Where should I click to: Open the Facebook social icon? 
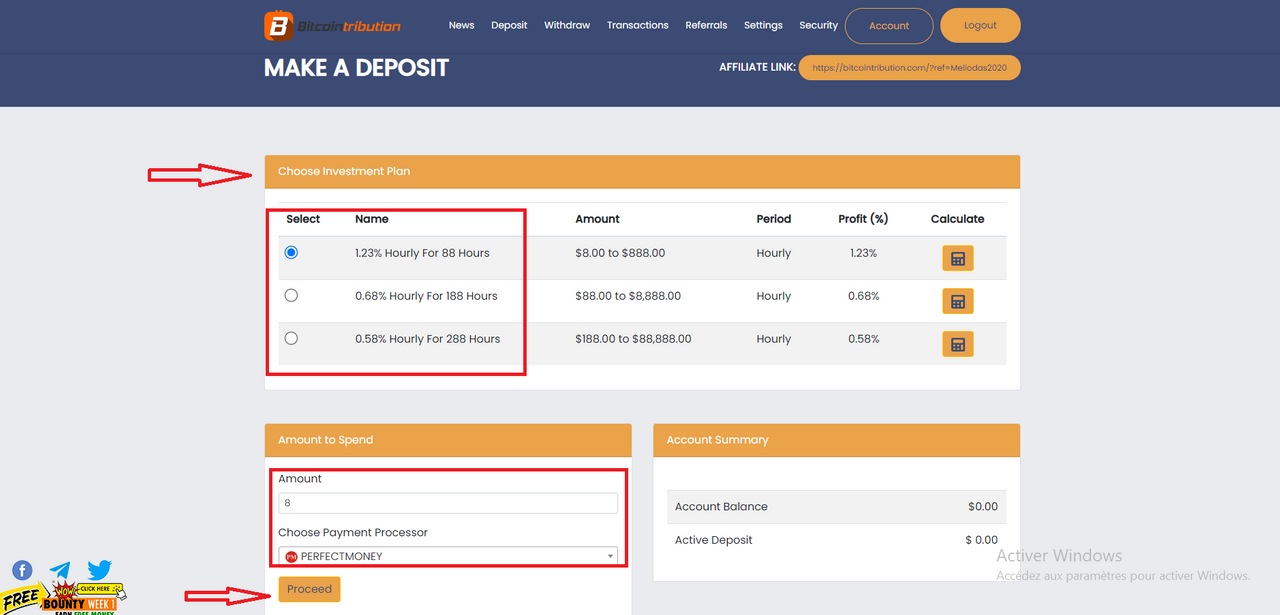click(22, 571)
